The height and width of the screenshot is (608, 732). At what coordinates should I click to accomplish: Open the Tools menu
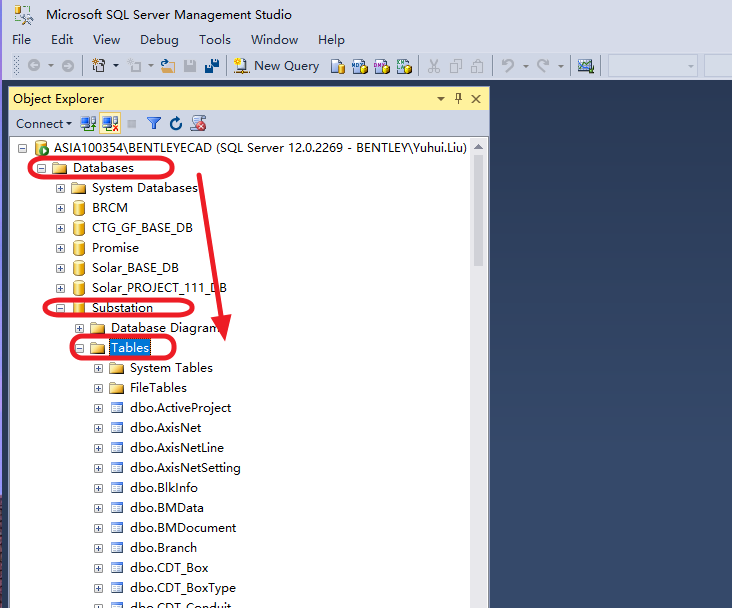pyautogui.click(x=215, y=40)
